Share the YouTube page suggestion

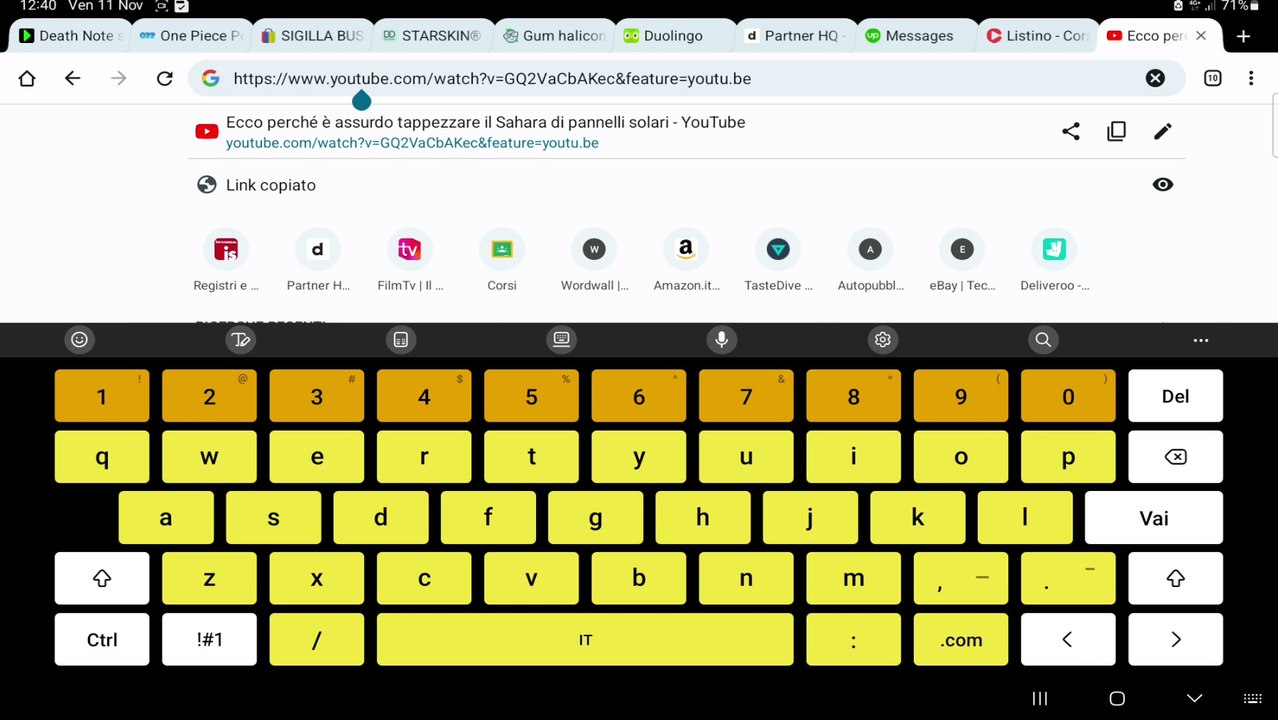click(1071, 131)
